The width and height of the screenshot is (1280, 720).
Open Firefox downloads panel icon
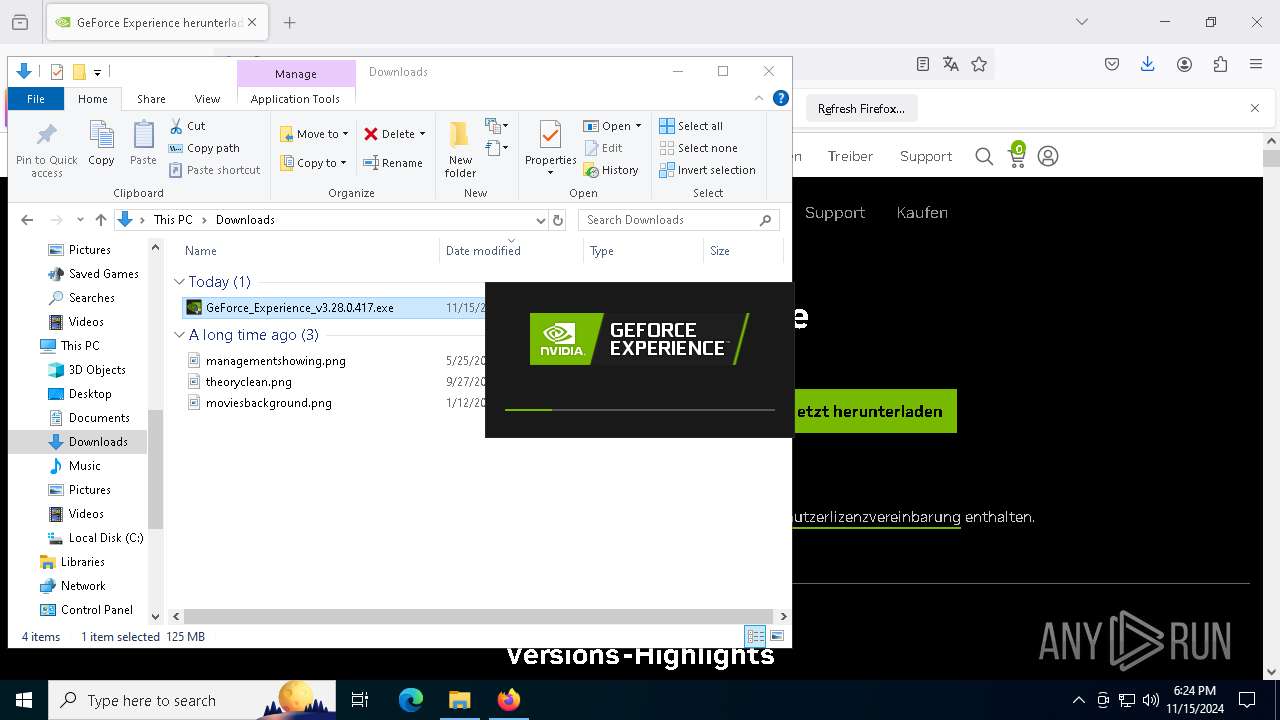pos(1148,64)
